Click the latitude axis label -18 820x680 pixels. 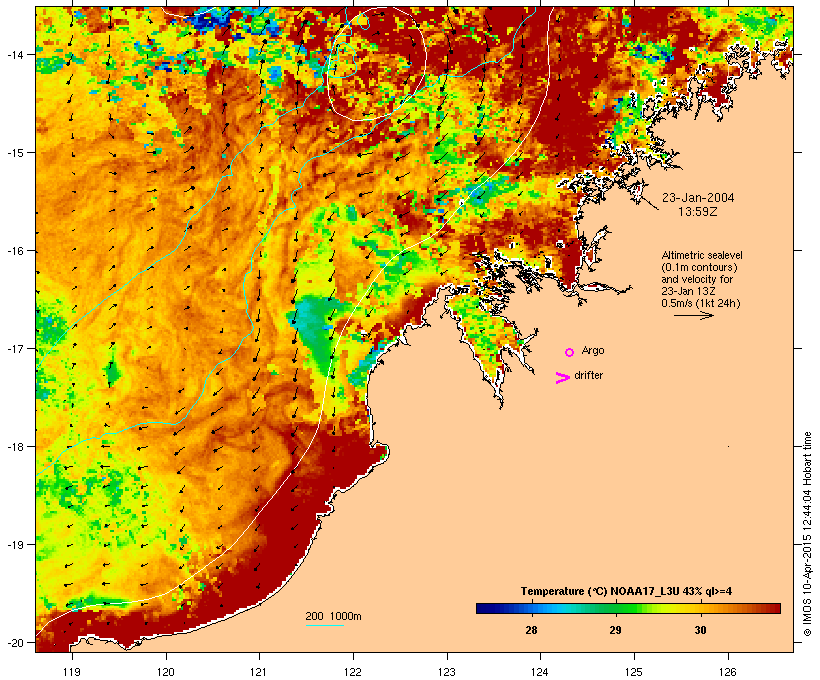click(14, 446)
